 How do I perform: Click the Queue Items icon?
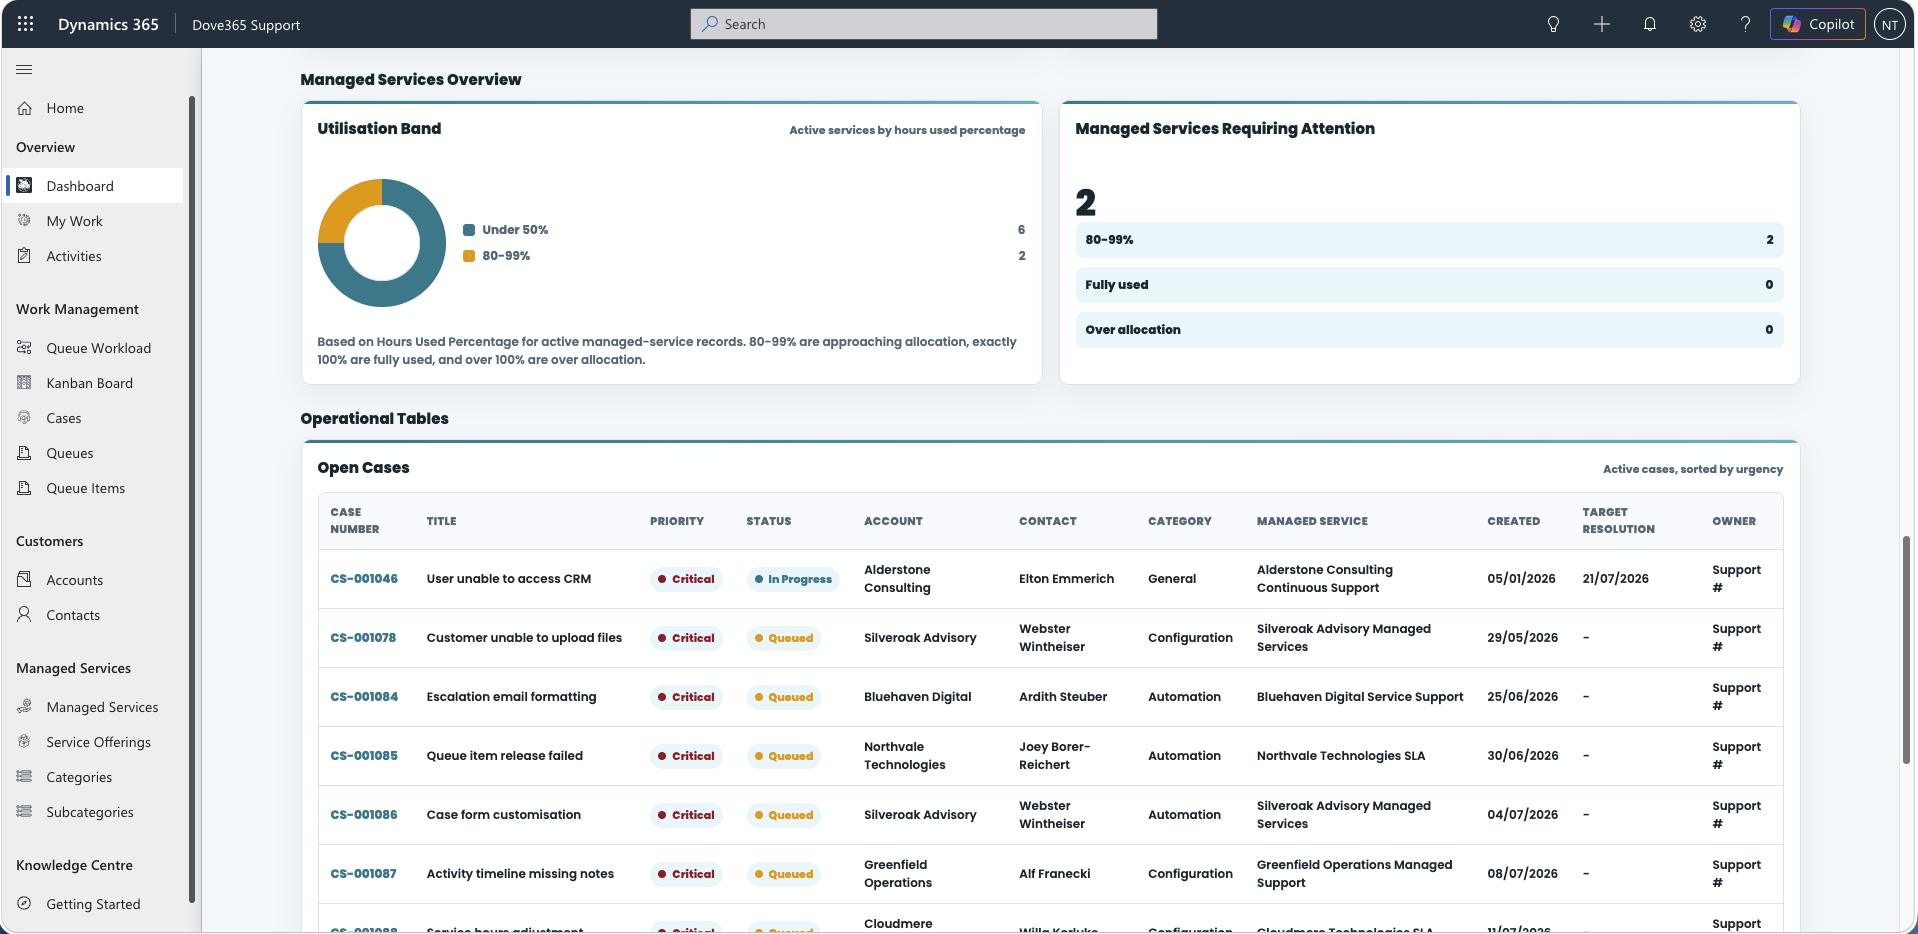pyautogui.click(x=24, y=487)
